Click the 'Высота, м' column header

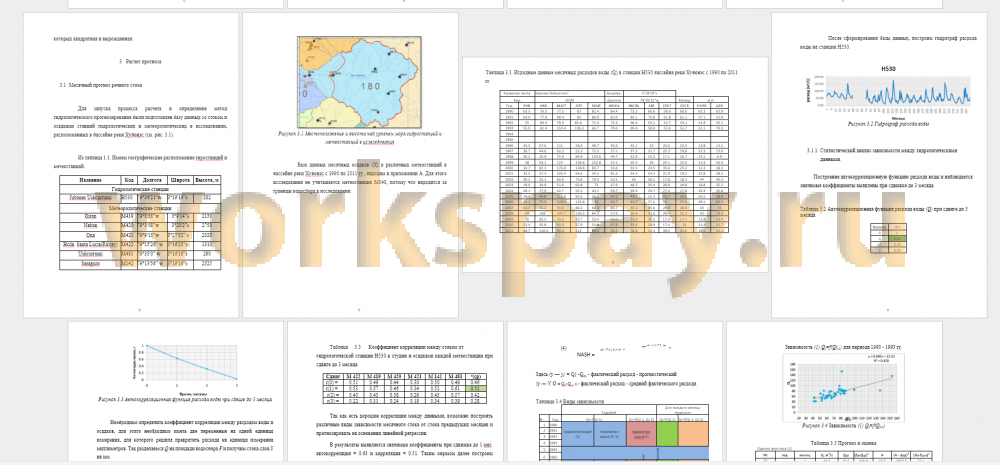[208, 180]
